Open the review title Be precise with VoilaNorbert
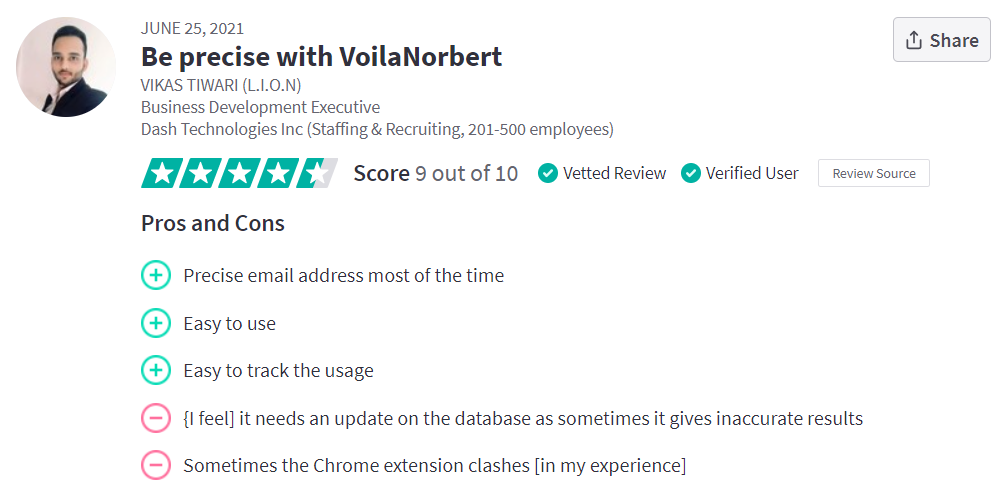 point(321,56)
